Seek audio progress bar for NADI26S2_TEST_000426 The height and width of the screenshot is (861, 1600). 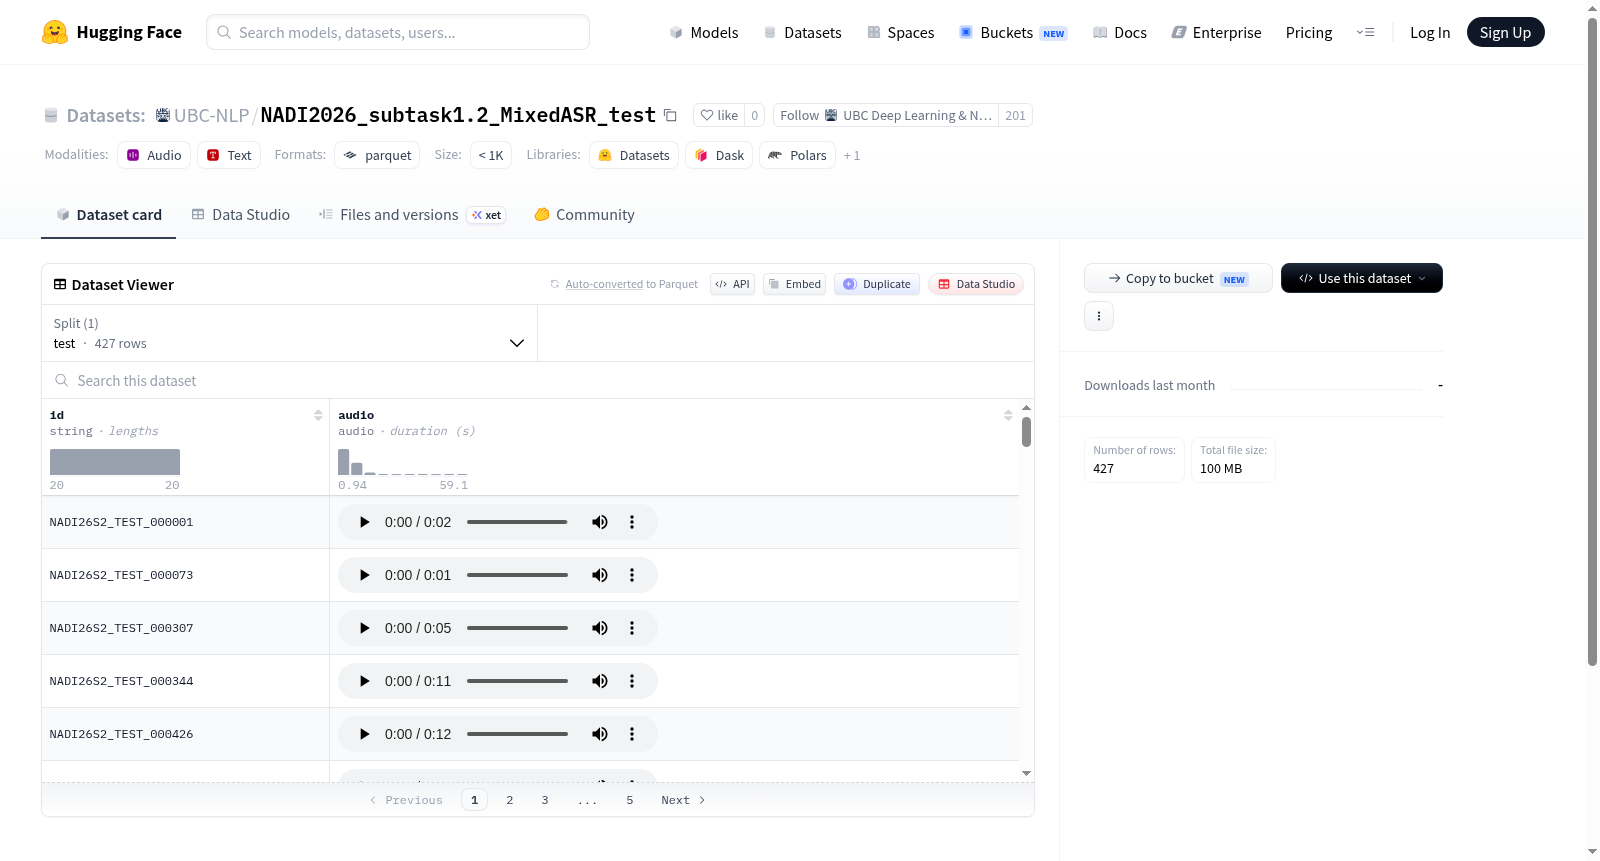click(x=517, y=734)
